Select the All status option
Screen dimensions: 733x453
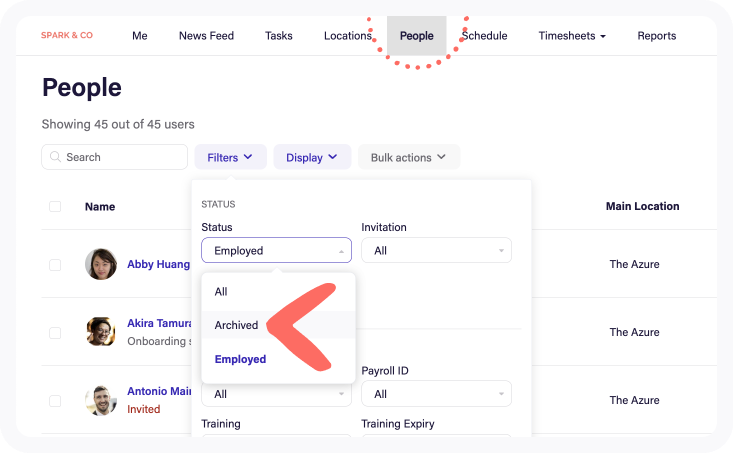pos(221,292)
